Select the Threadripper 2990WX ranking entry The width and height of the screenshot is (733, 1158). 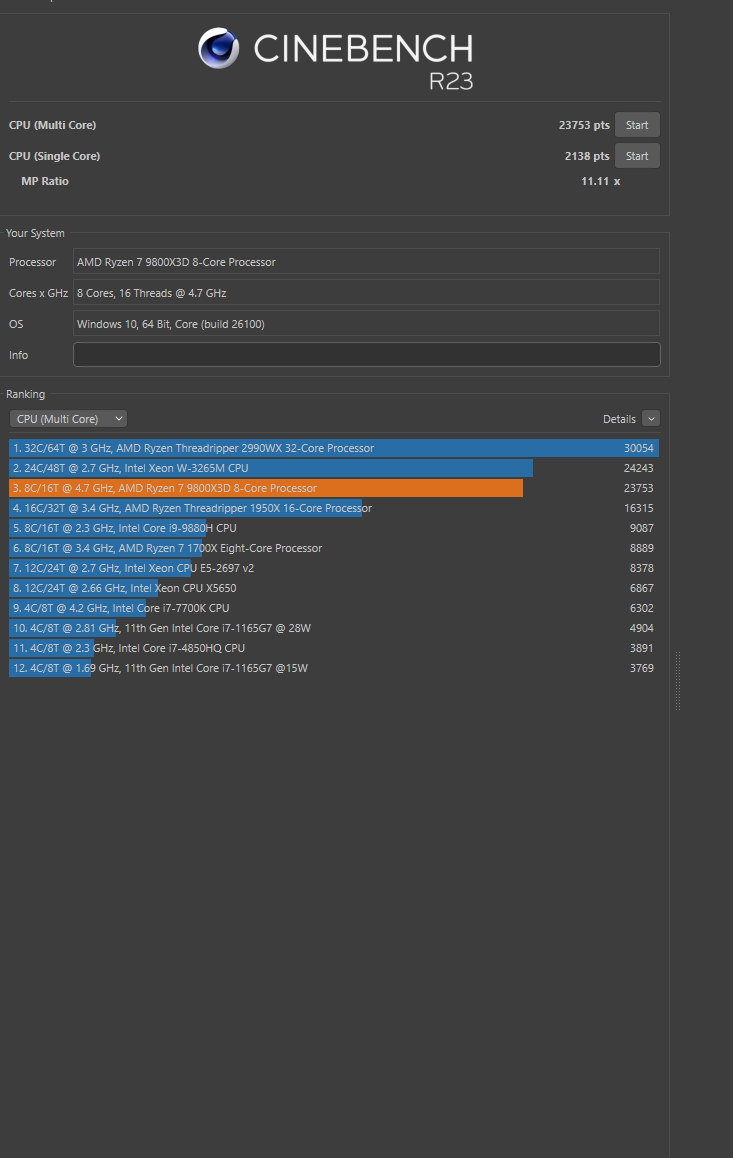pos(333,448)
